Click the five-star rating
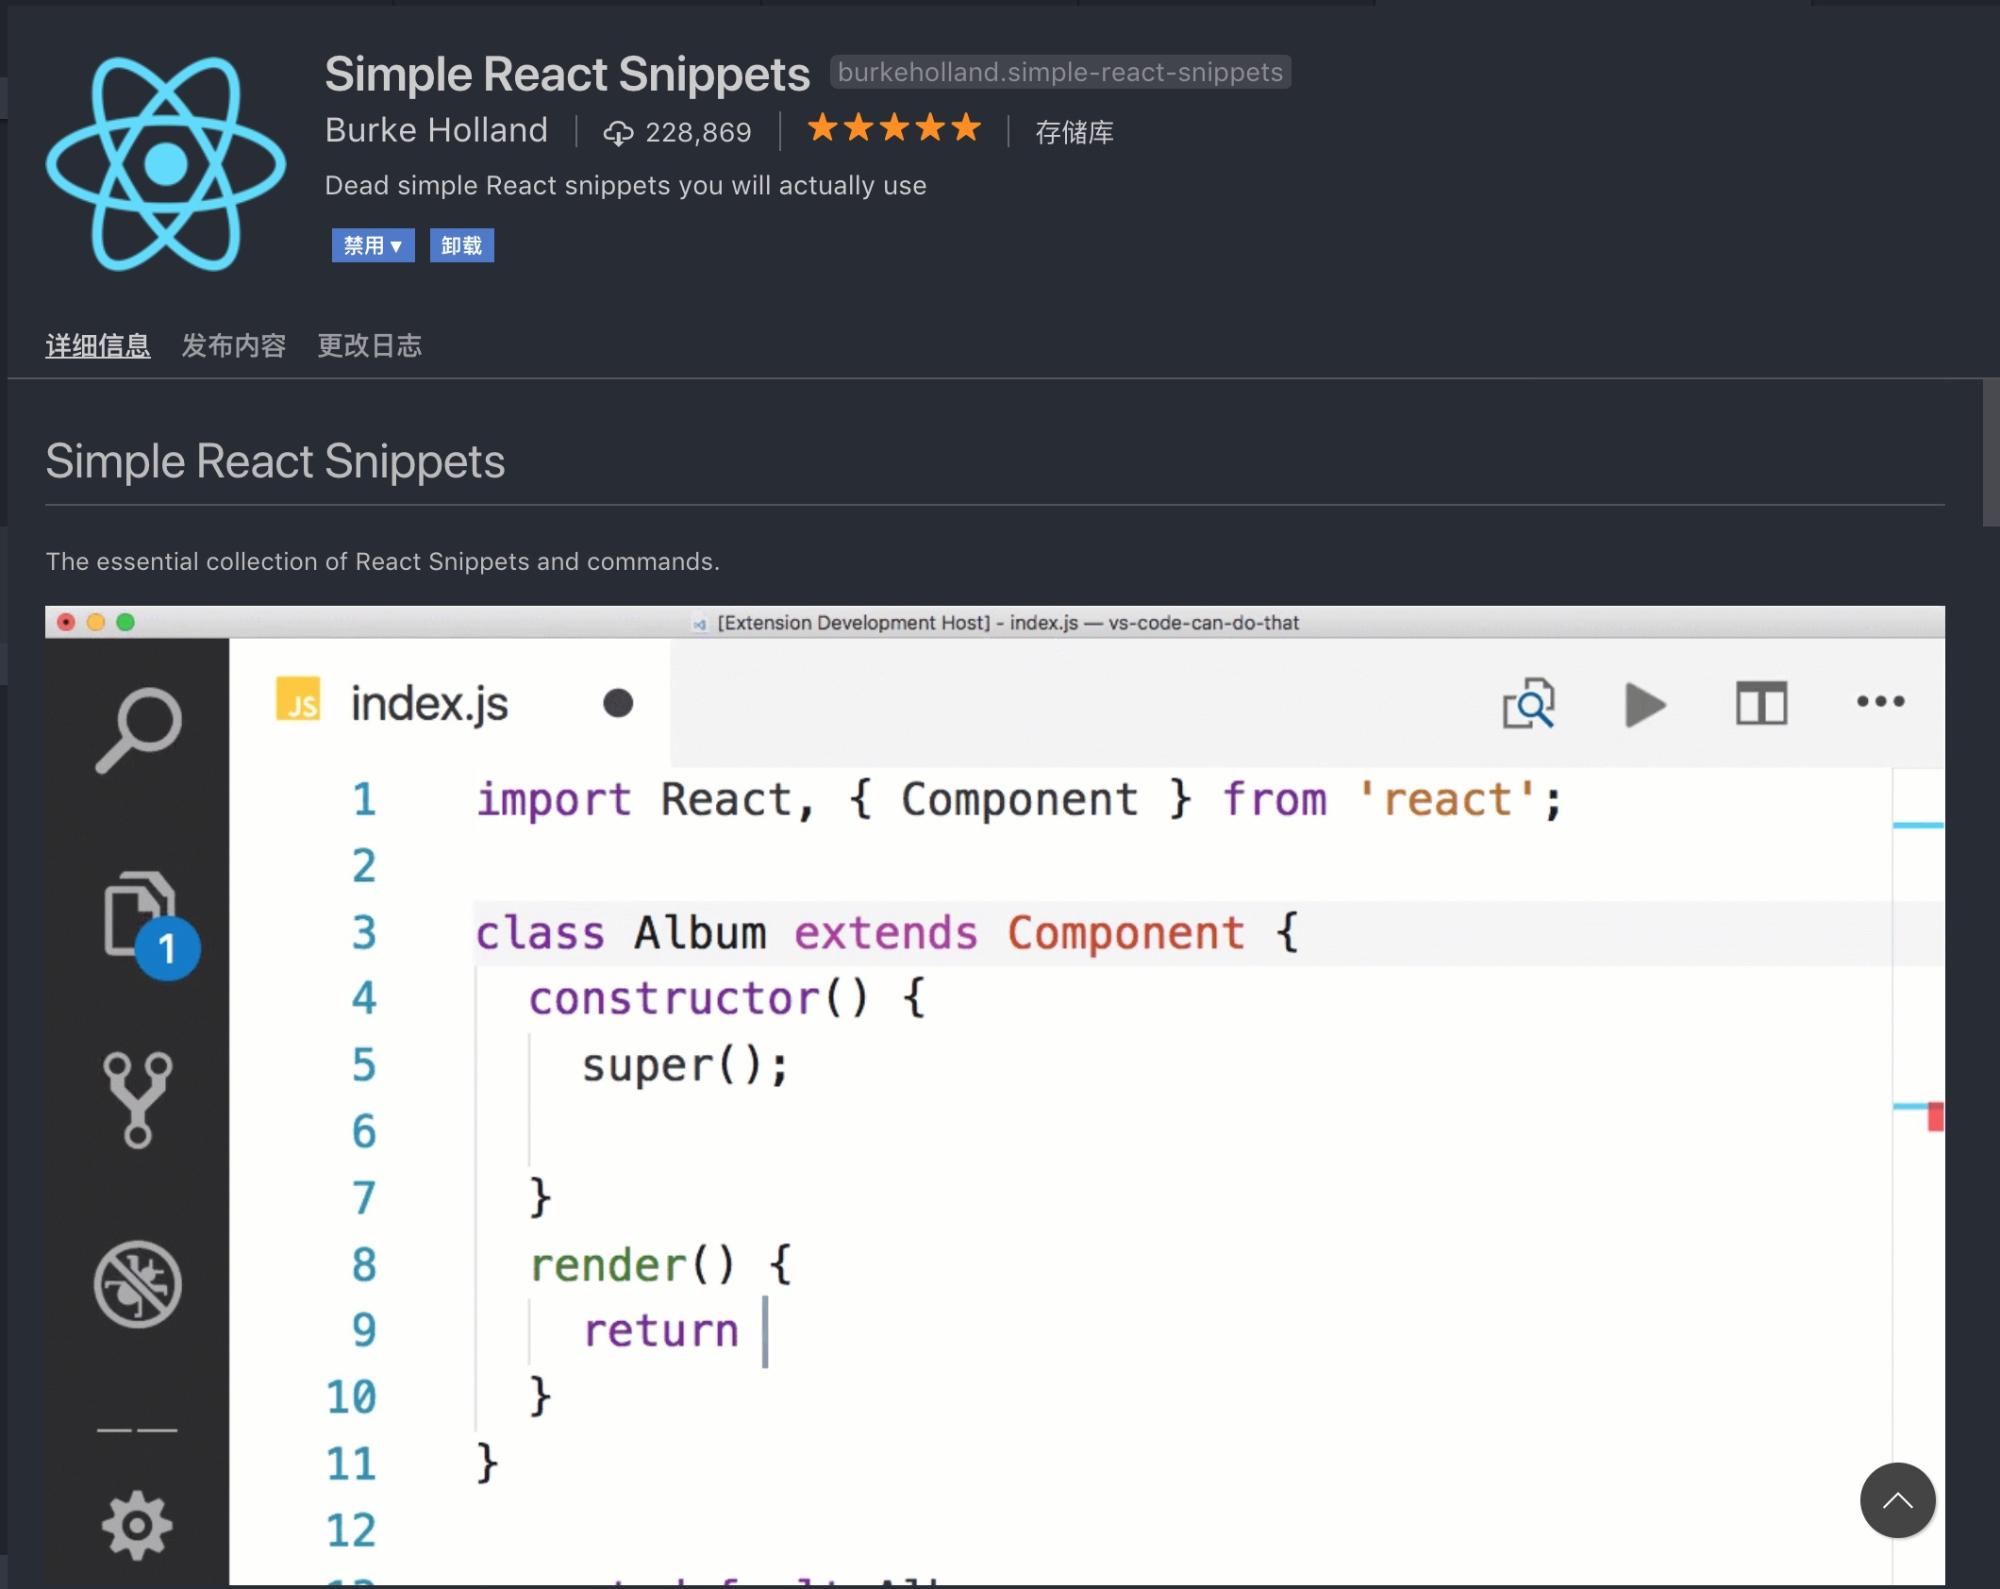This screenshot has height=1589, width=2000. pyautogui.click(x=894, y=128)
